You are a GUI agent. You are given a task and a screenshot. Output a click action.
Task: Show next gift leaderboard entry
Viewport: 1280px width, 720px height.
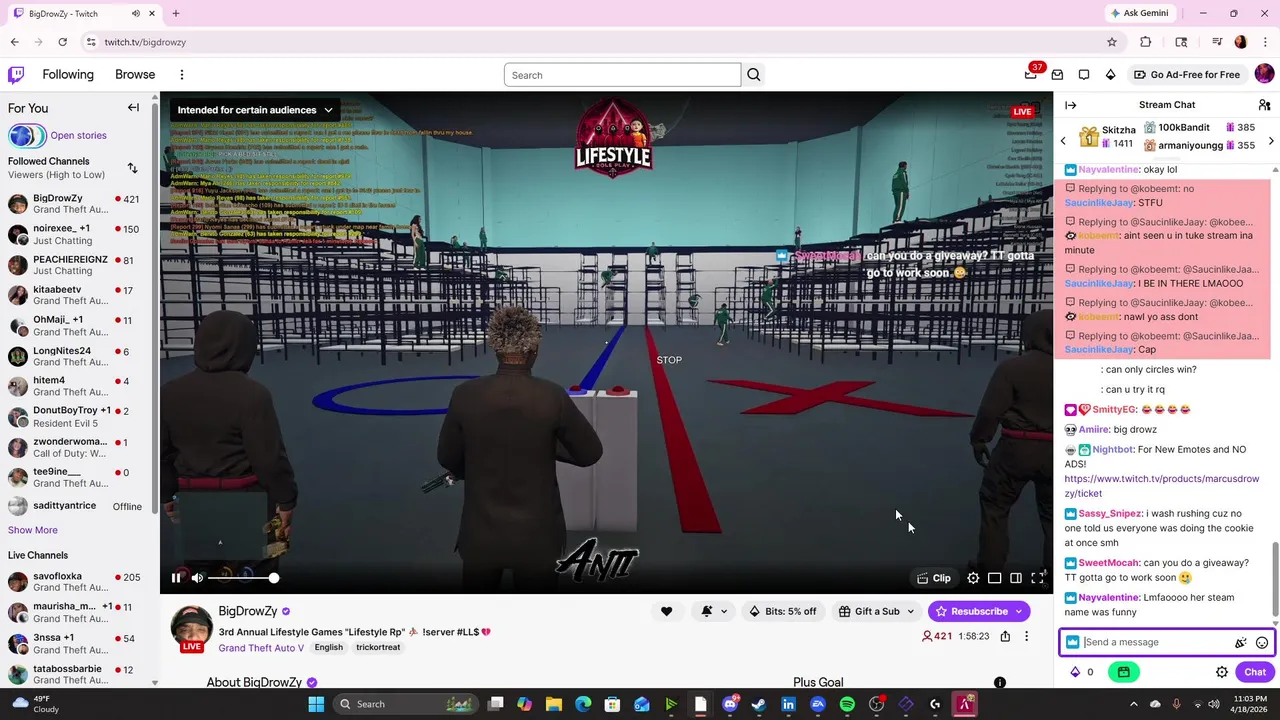(x=1271, y=141)
